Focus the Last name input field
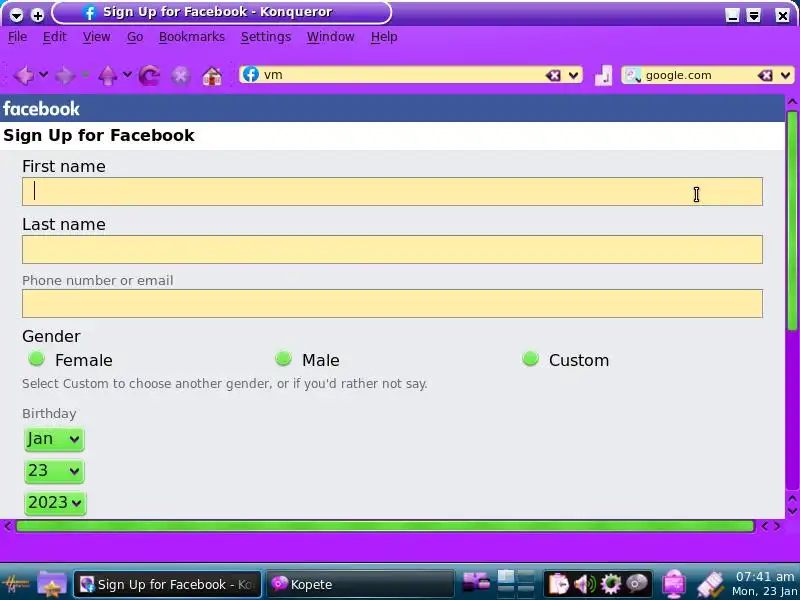The height and width of the screenshot is (600, 800). pos(392,249)
